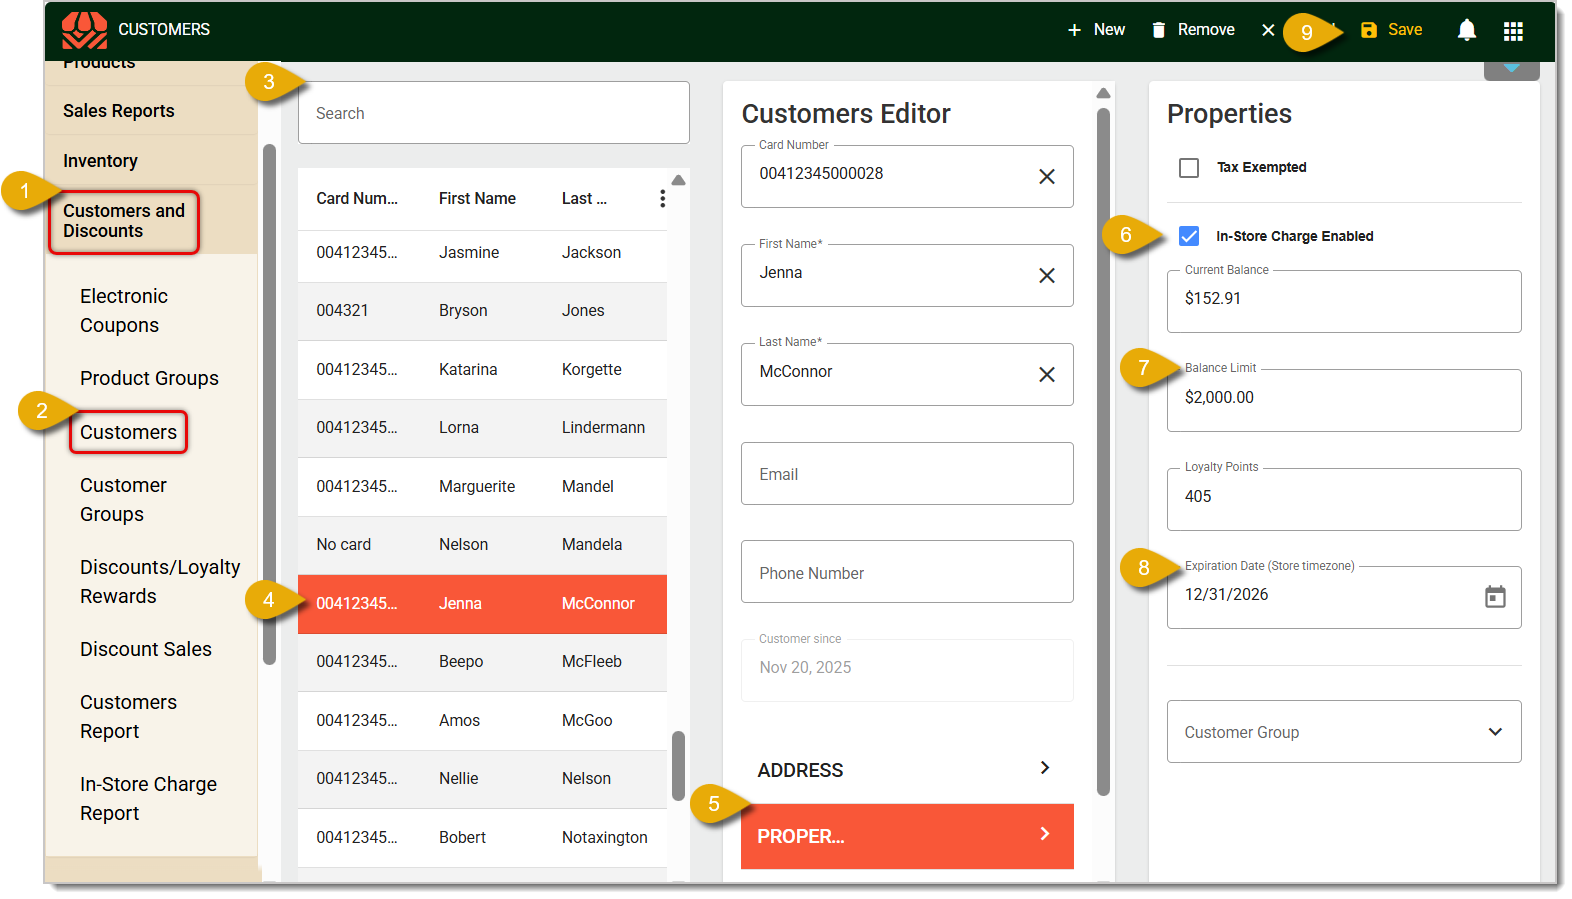Expand the PROPER... section
Screen dimensions: 1572x899
pos(907,836)
